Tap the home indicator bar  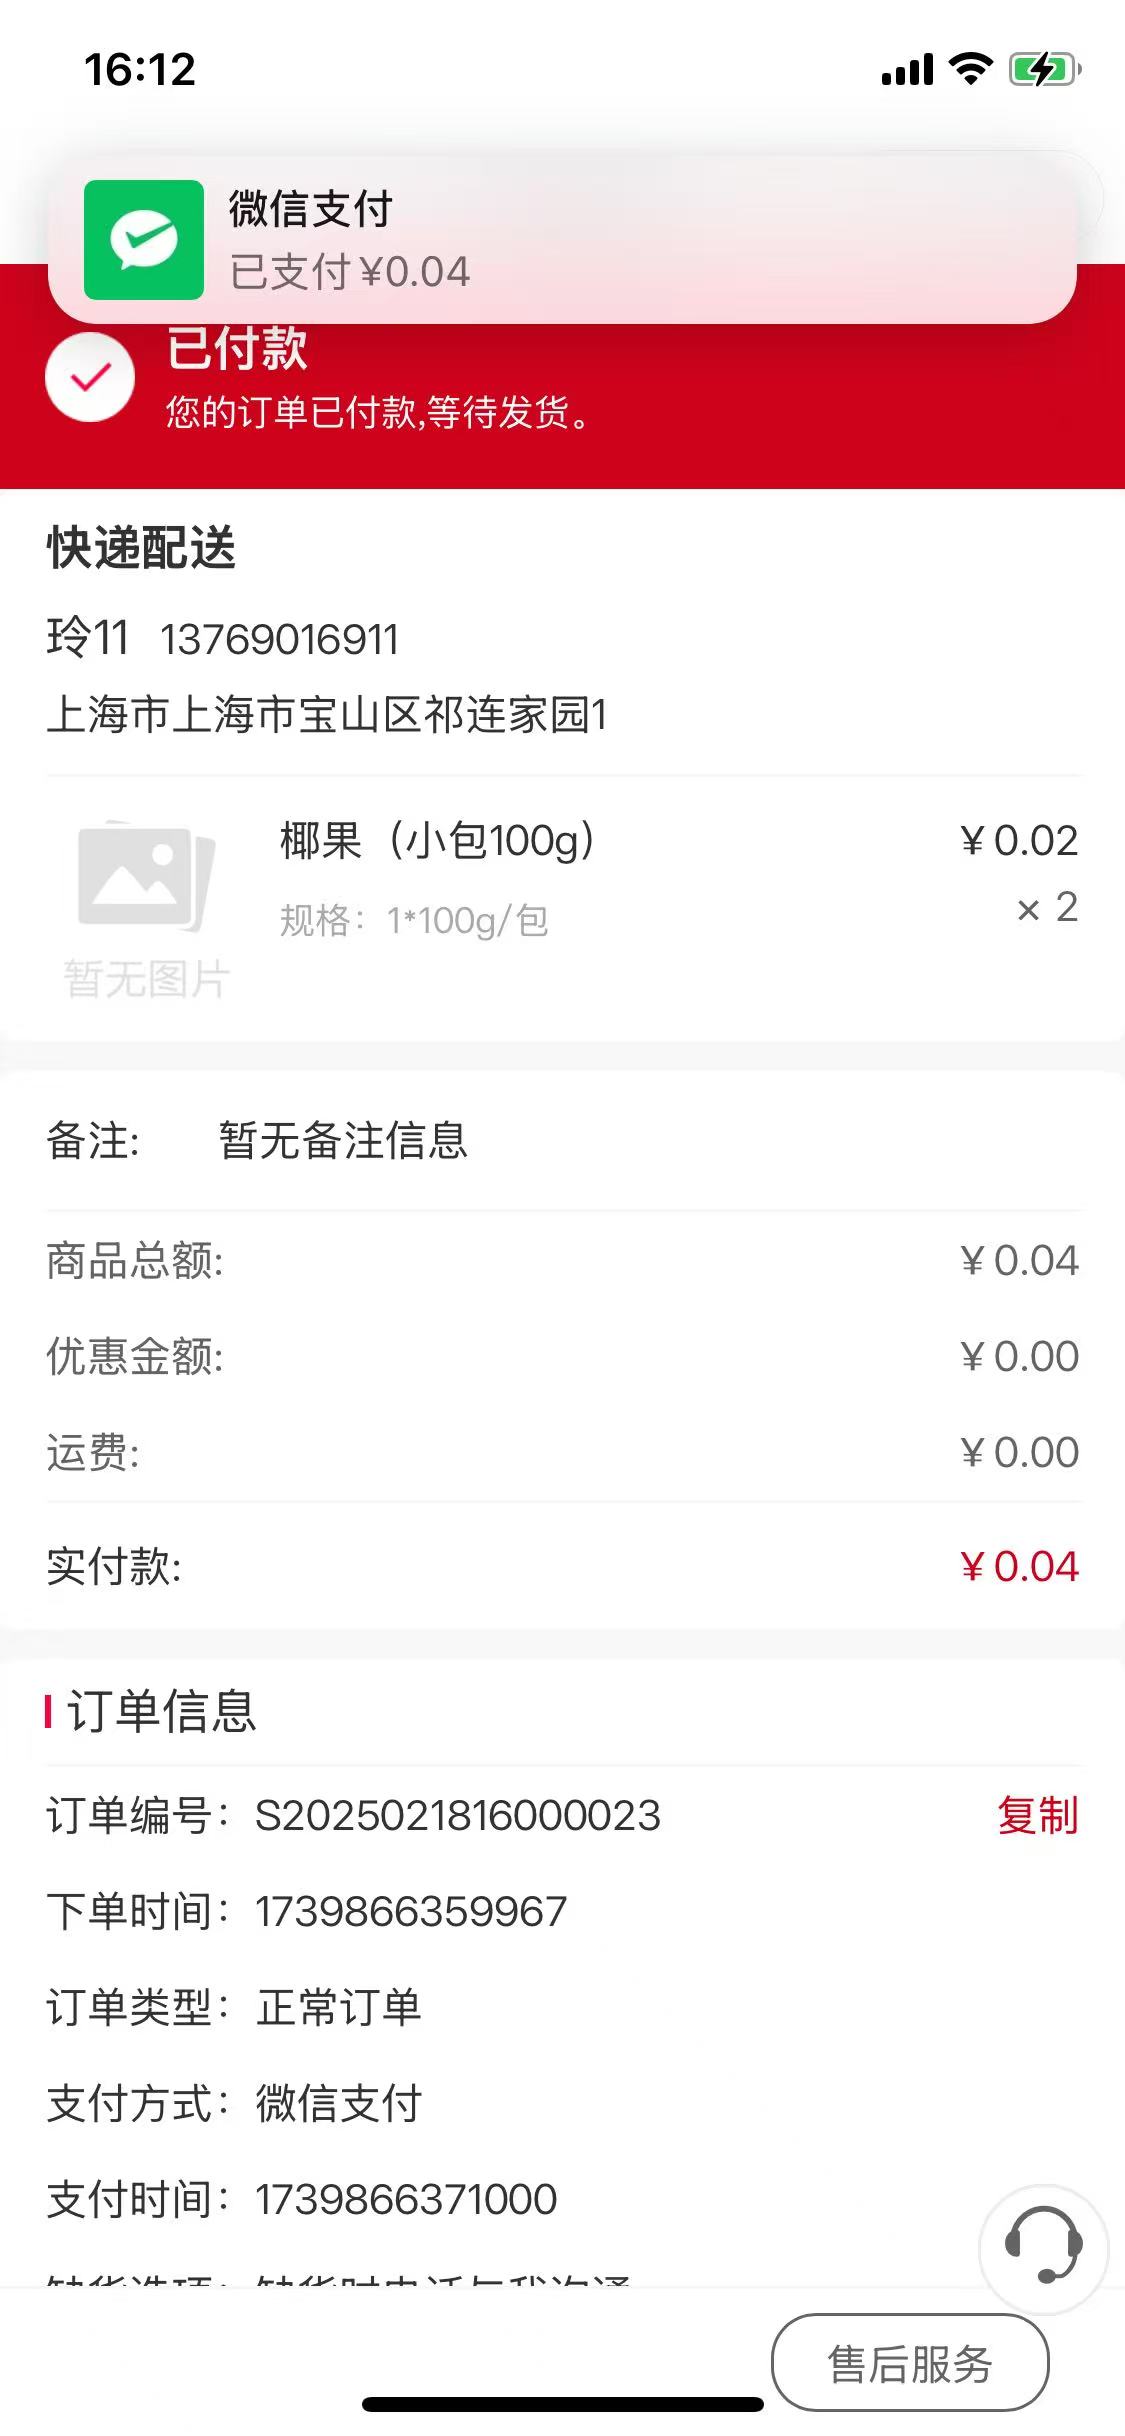point(562,2405)
